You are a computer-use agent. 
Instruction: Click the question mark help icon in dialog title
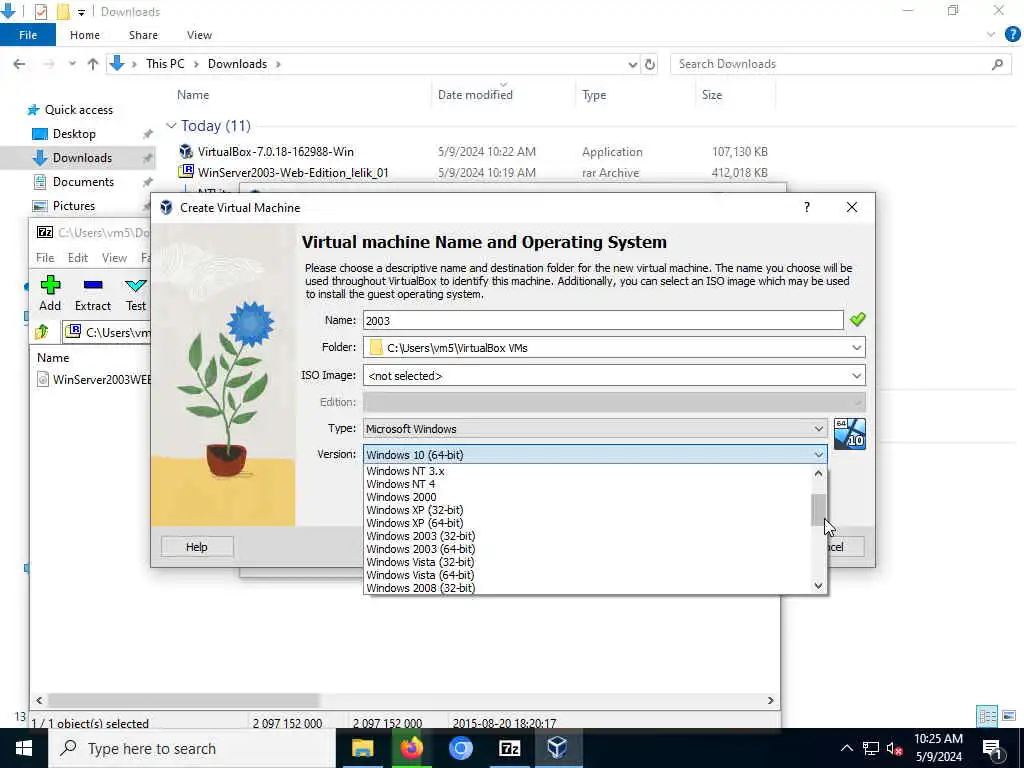pyautogui.click(x=807, y=207)
